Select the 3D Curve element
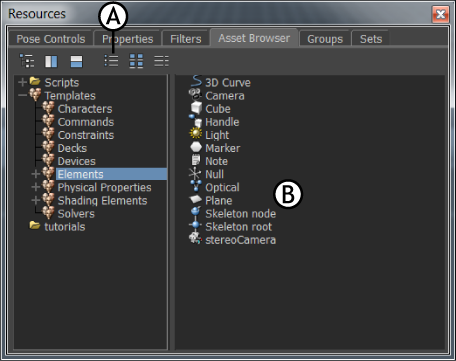 pyautogui.click(x=228, y=82)
